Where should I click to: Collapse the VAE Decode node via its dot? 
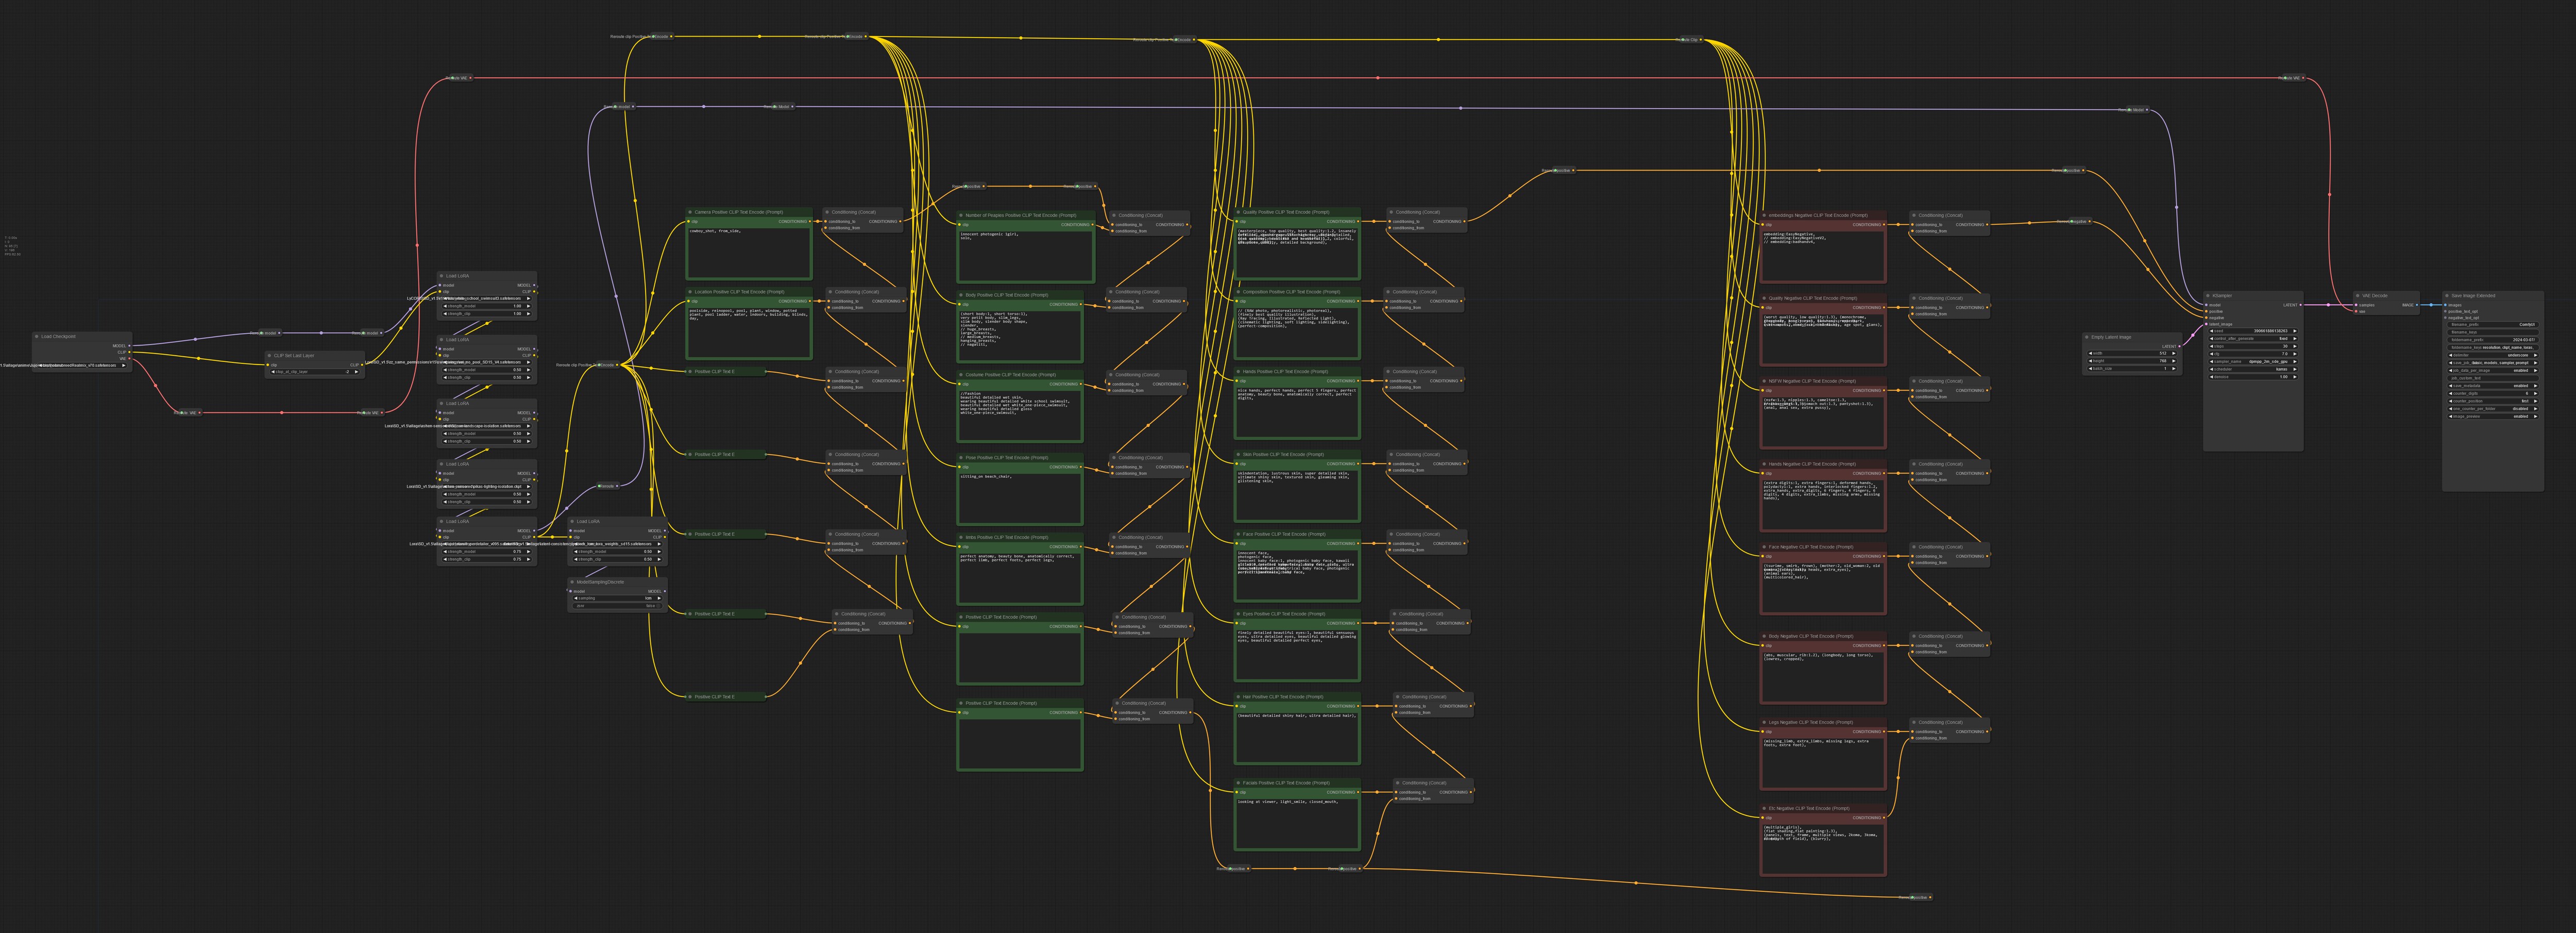point(2358,296)
